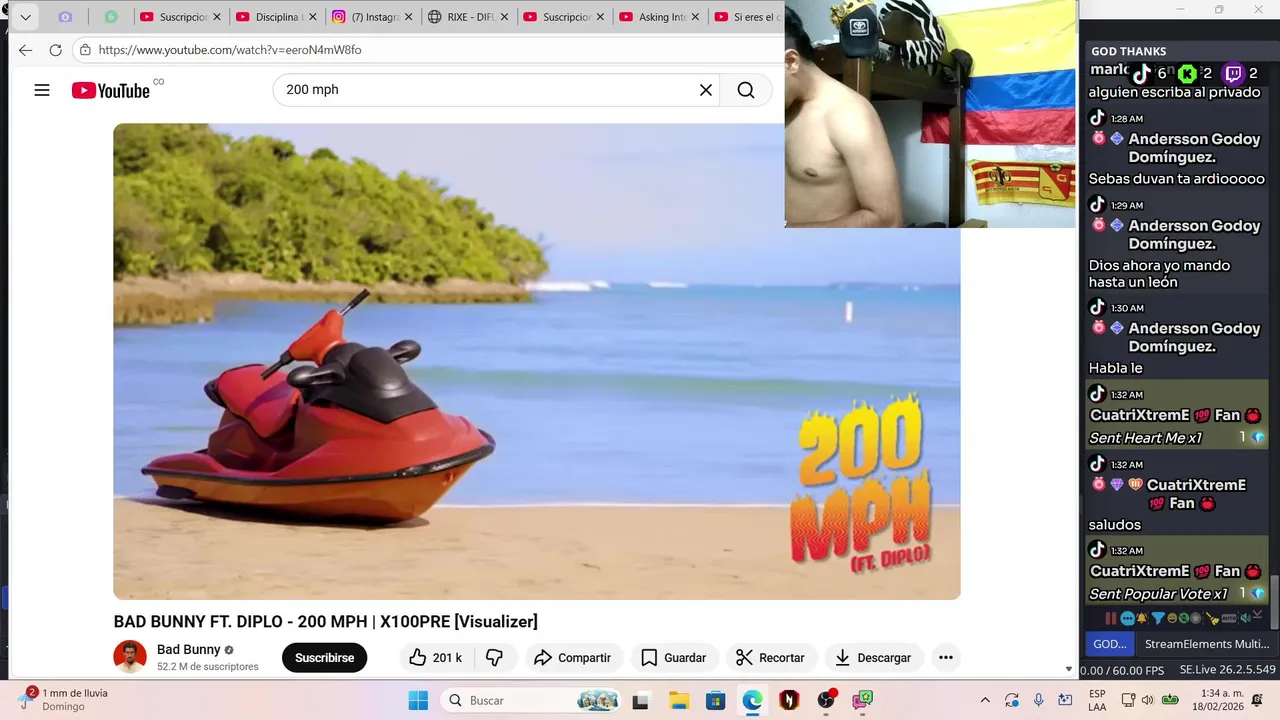Open OBS Studio taskbar icon

click(x=826, y=700)
